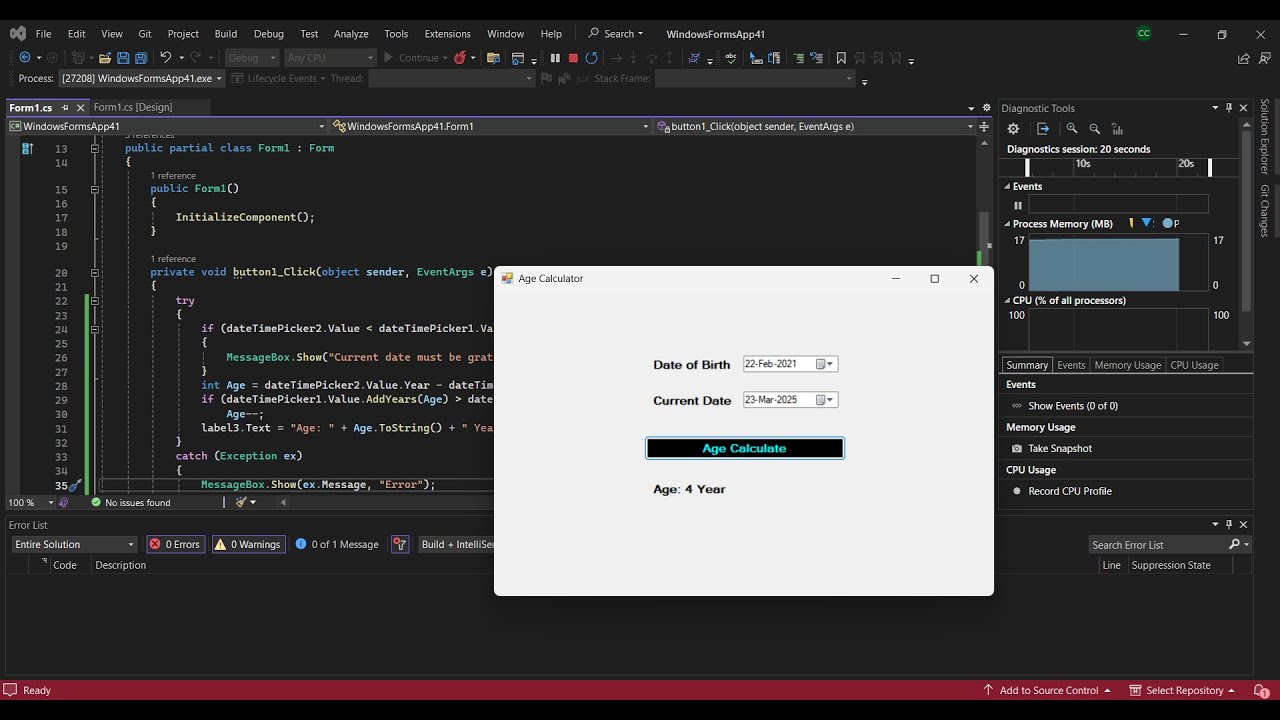Screen dimensions: 1280x720
Task: Toggle the 0 of 1 Message filter
Action: point(337,544)
